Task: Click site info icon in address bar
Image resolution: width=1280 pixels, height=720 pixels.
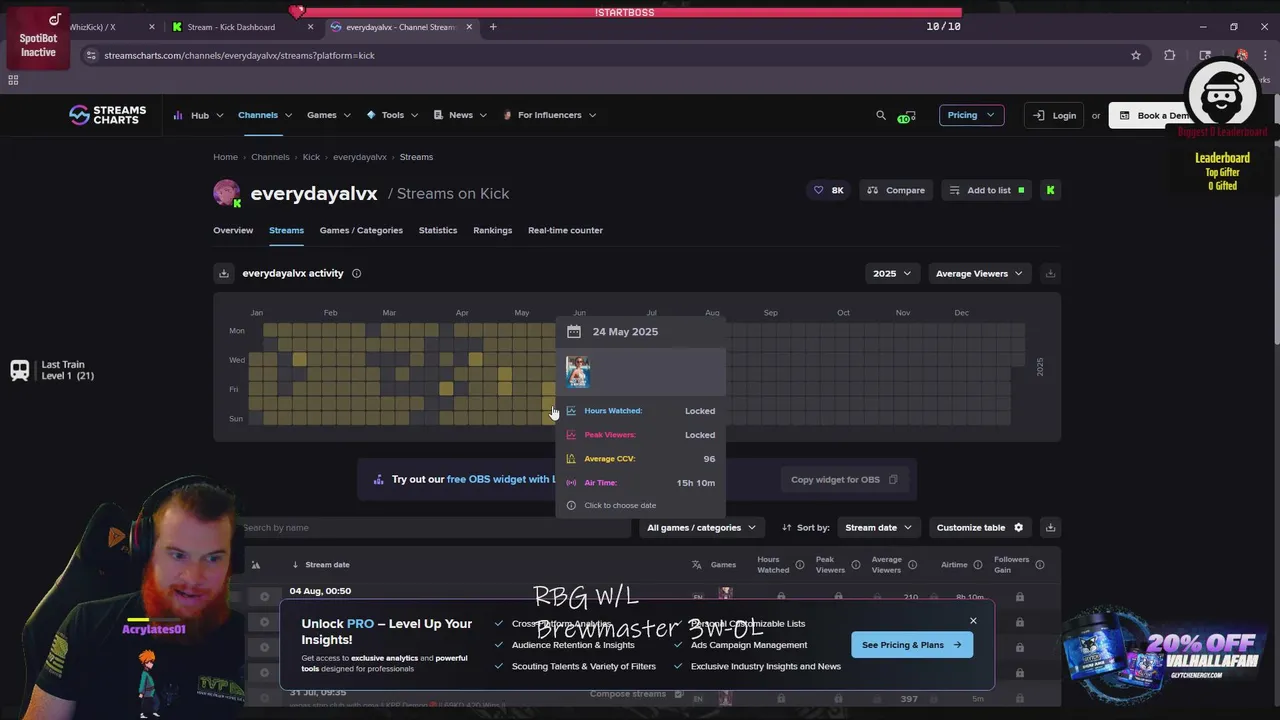Action: click(x=91, y=55)
